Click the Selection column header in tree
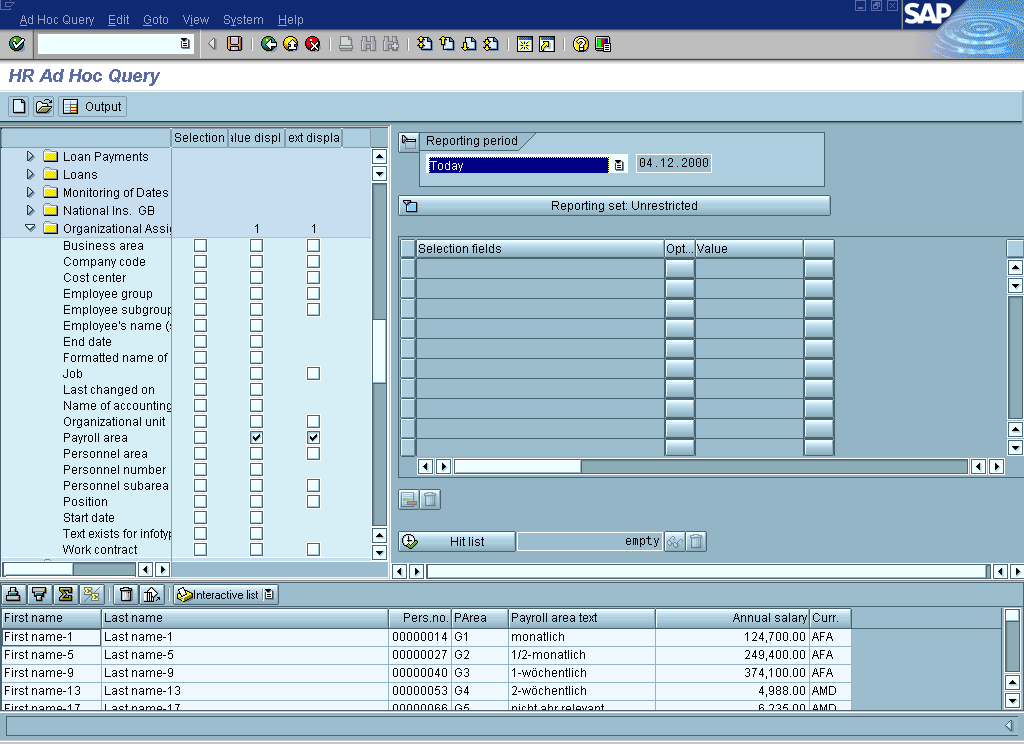Viewport: 1024px width, 744px height. (x=199, y=138)
